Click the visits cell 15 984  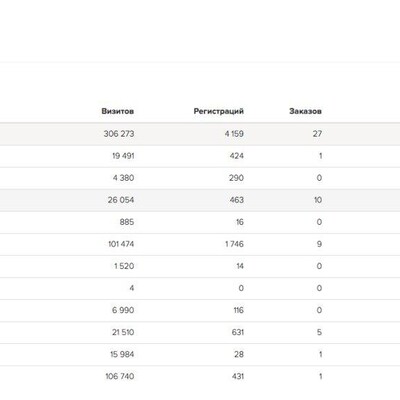pyautogui.click(x=122, y=354)
